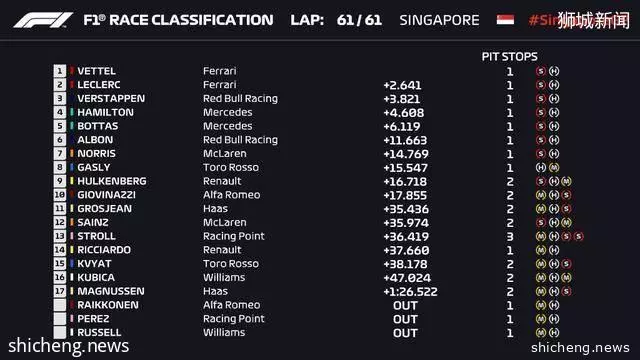Click team name Toro Rosso for Kvyat

(231, 264)
